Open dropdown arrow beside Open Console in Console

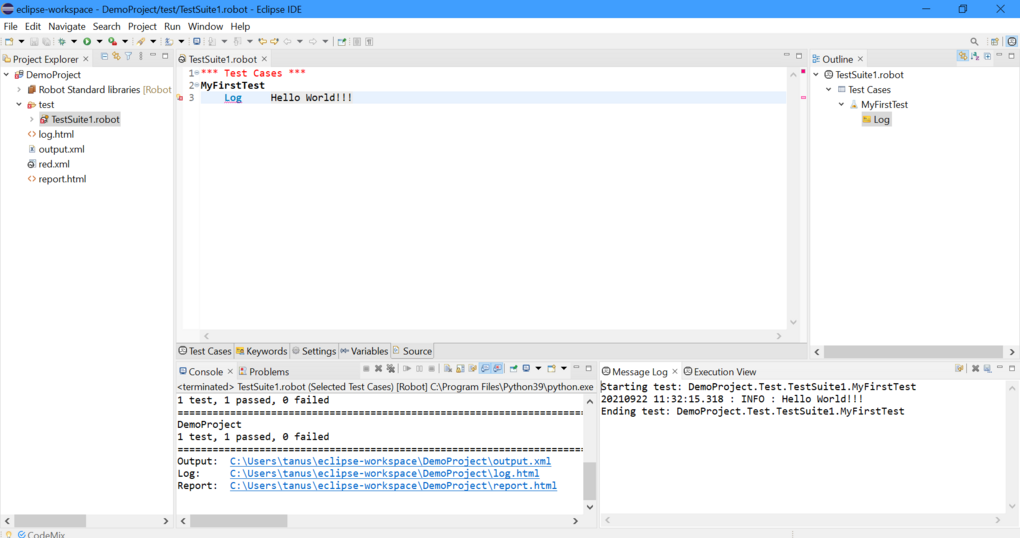[564, 369]
